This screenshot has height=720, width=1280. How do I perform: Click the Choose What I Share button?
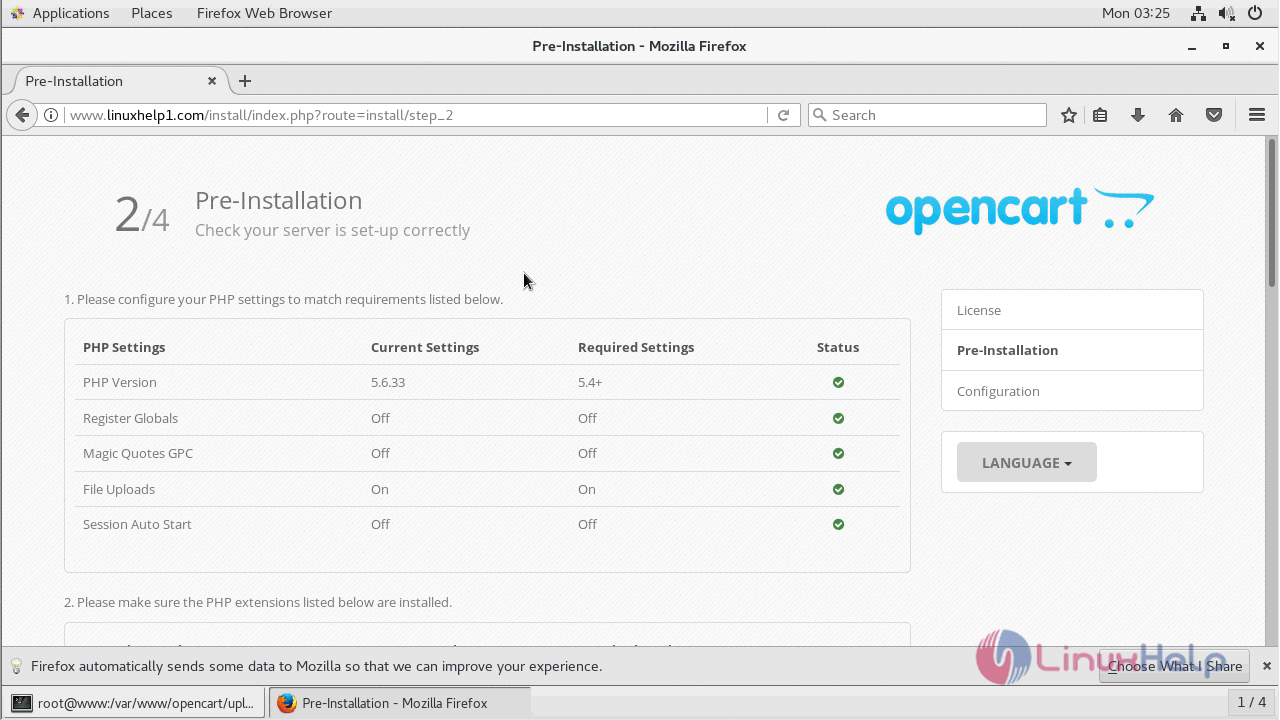1174,666
